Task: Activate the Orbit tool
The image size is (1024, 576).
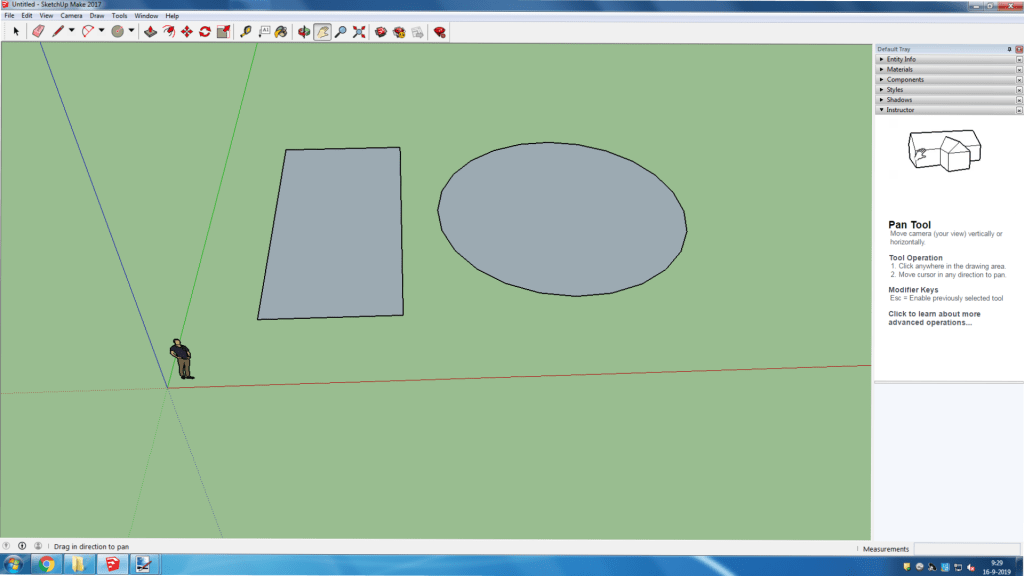Action: pos(305,32)
